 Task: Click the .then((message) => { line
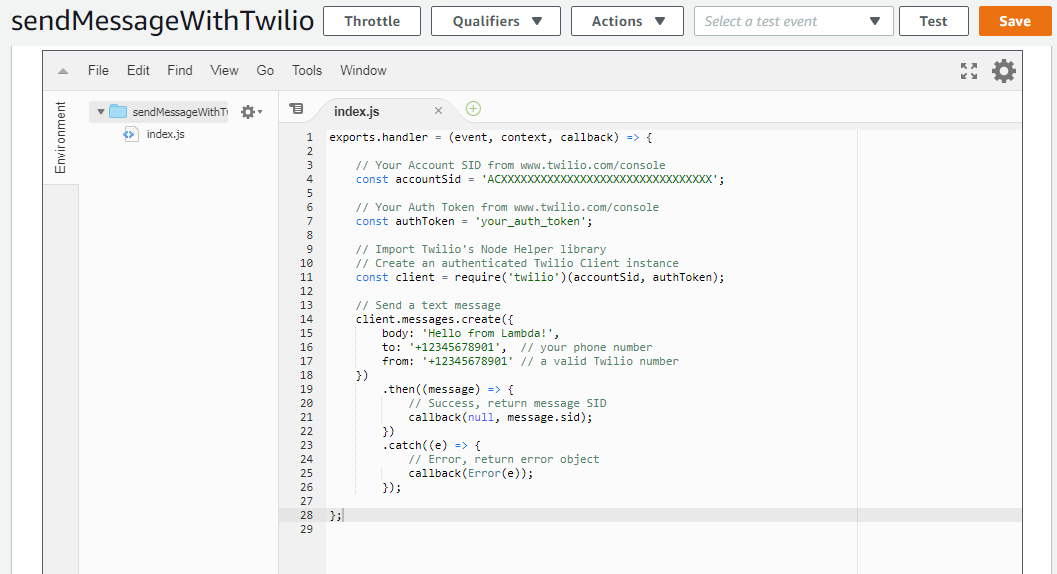pos(448,389)
